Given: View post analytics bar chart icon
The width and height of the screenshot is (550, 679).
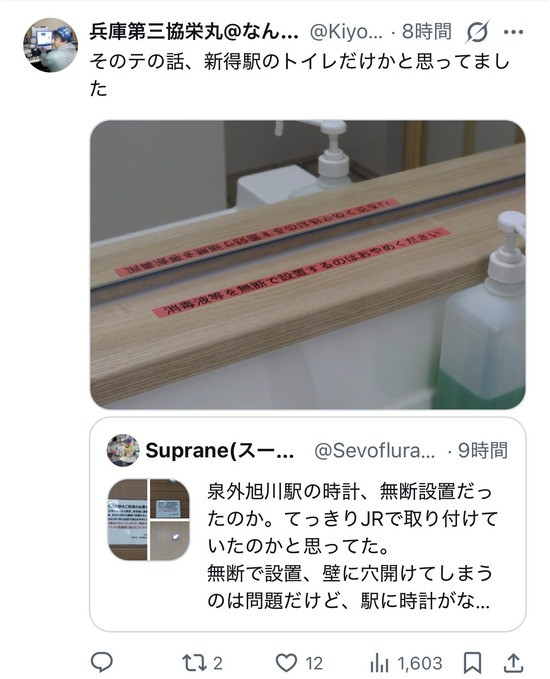Looking at the screenshot, I should coord(379,663).
